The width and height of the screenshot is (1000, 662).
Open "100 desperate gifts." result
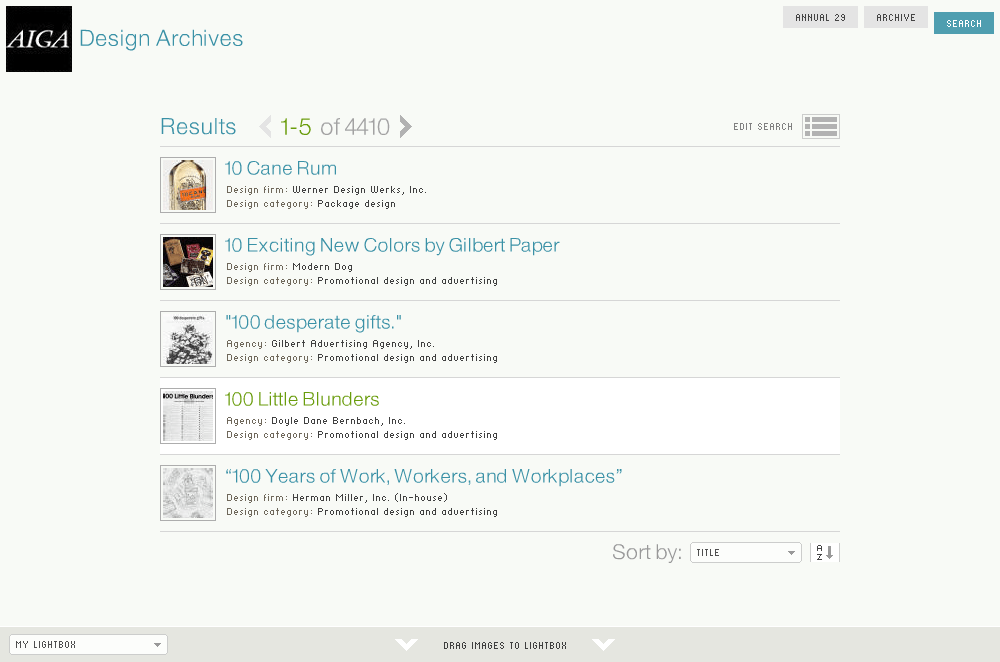coord(313,322)
